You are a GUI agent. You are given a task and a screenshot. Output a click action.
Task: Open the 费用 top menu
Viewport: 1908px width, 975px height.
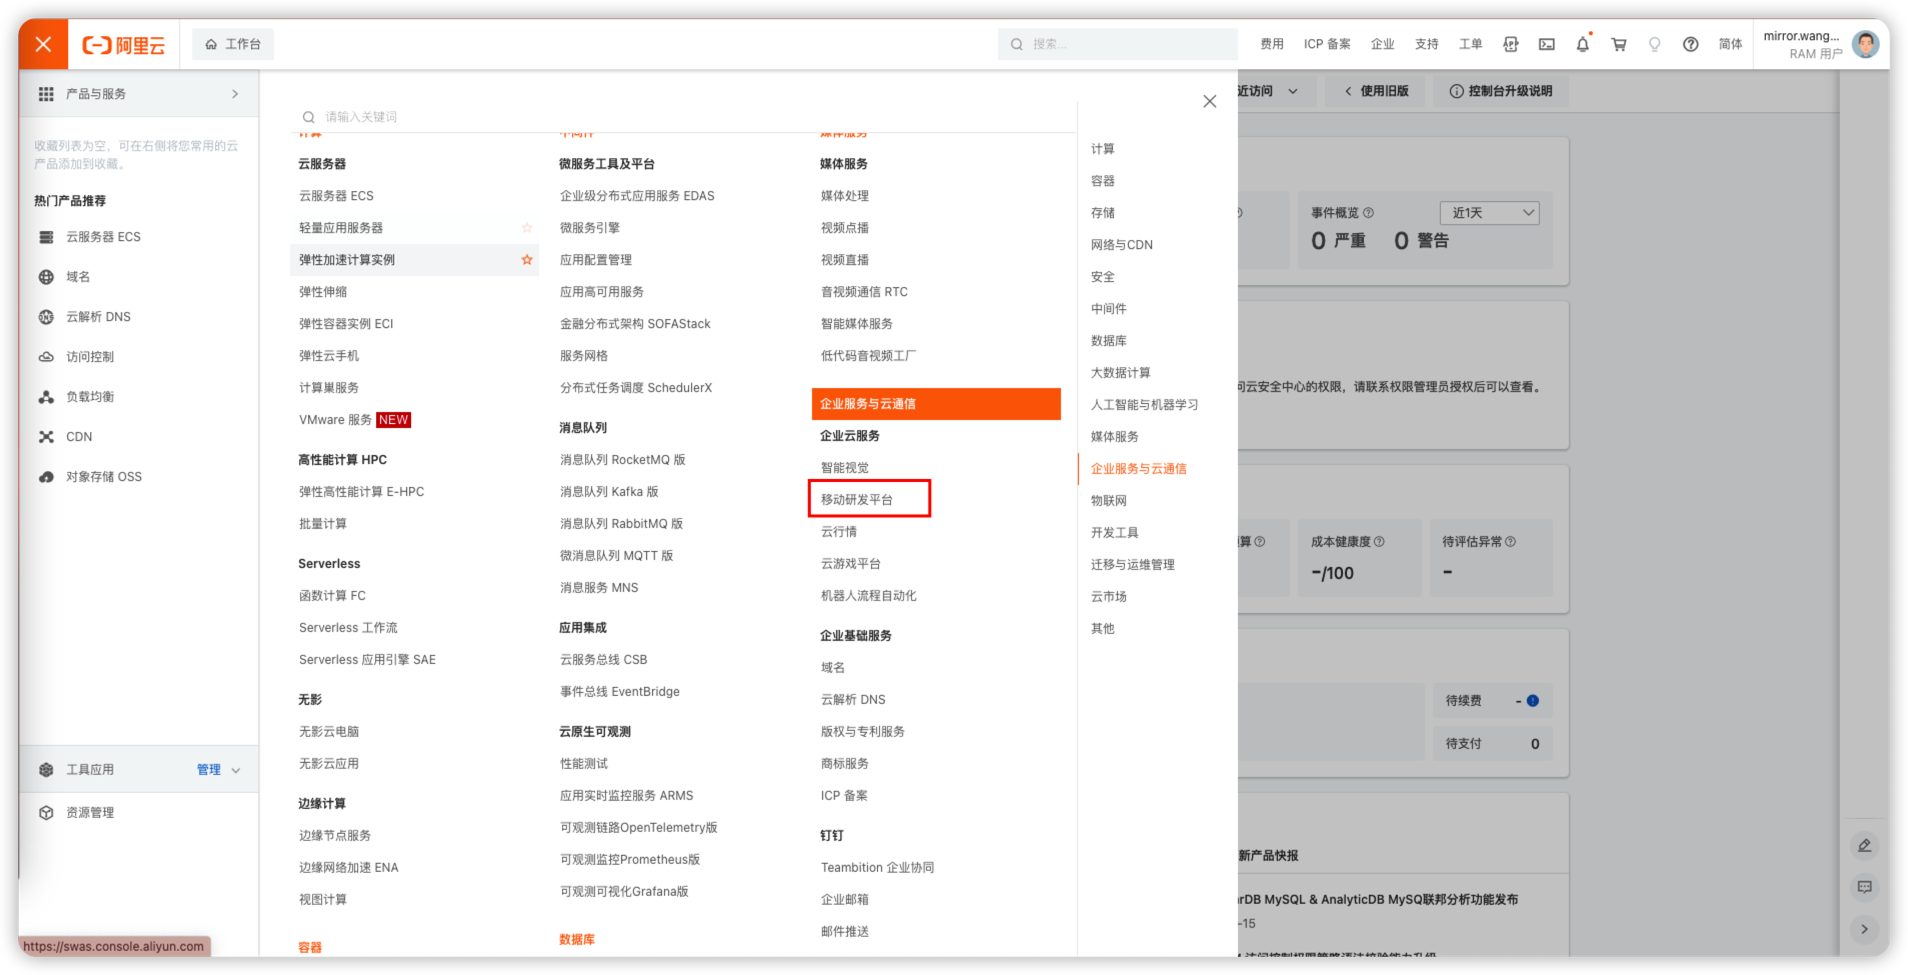coord(1272,44)
